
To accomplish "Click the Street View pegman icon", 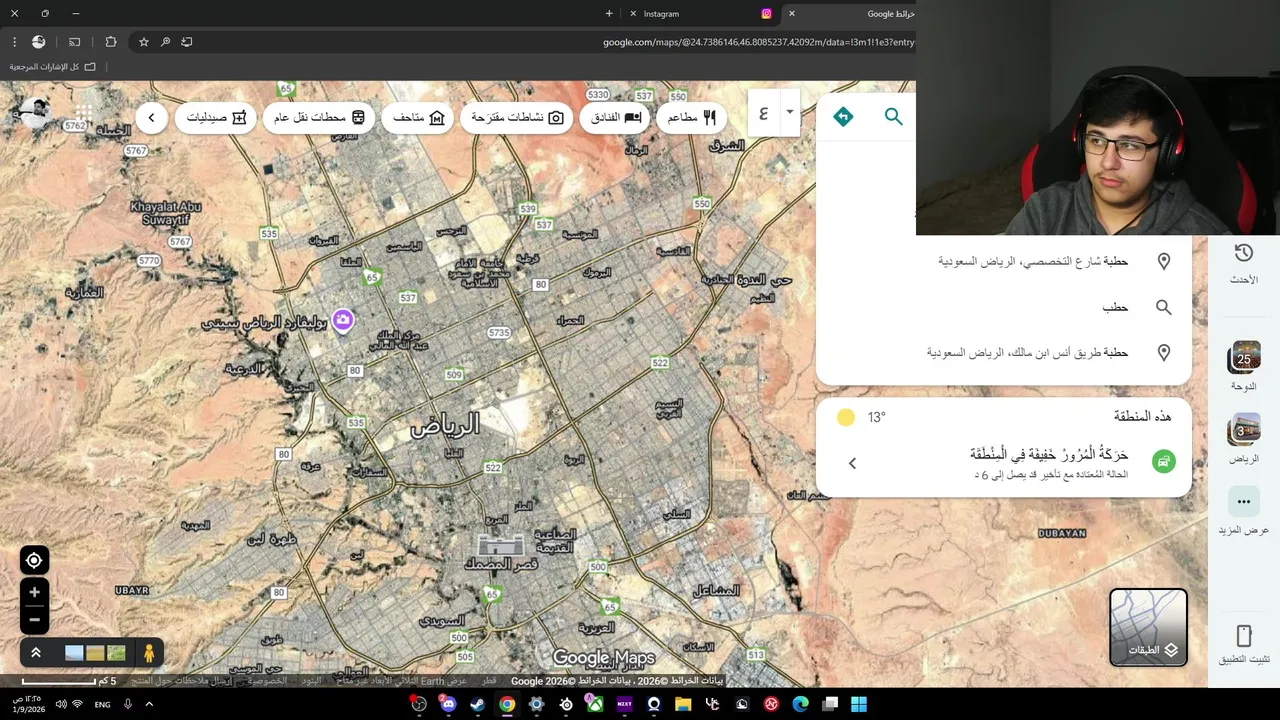I will click(x=149, y=653).
